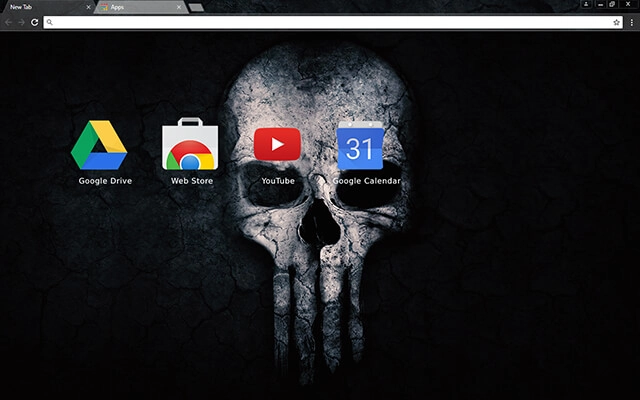Click the Web Store label text
This screenshot has height=400, width=640.
192,181
